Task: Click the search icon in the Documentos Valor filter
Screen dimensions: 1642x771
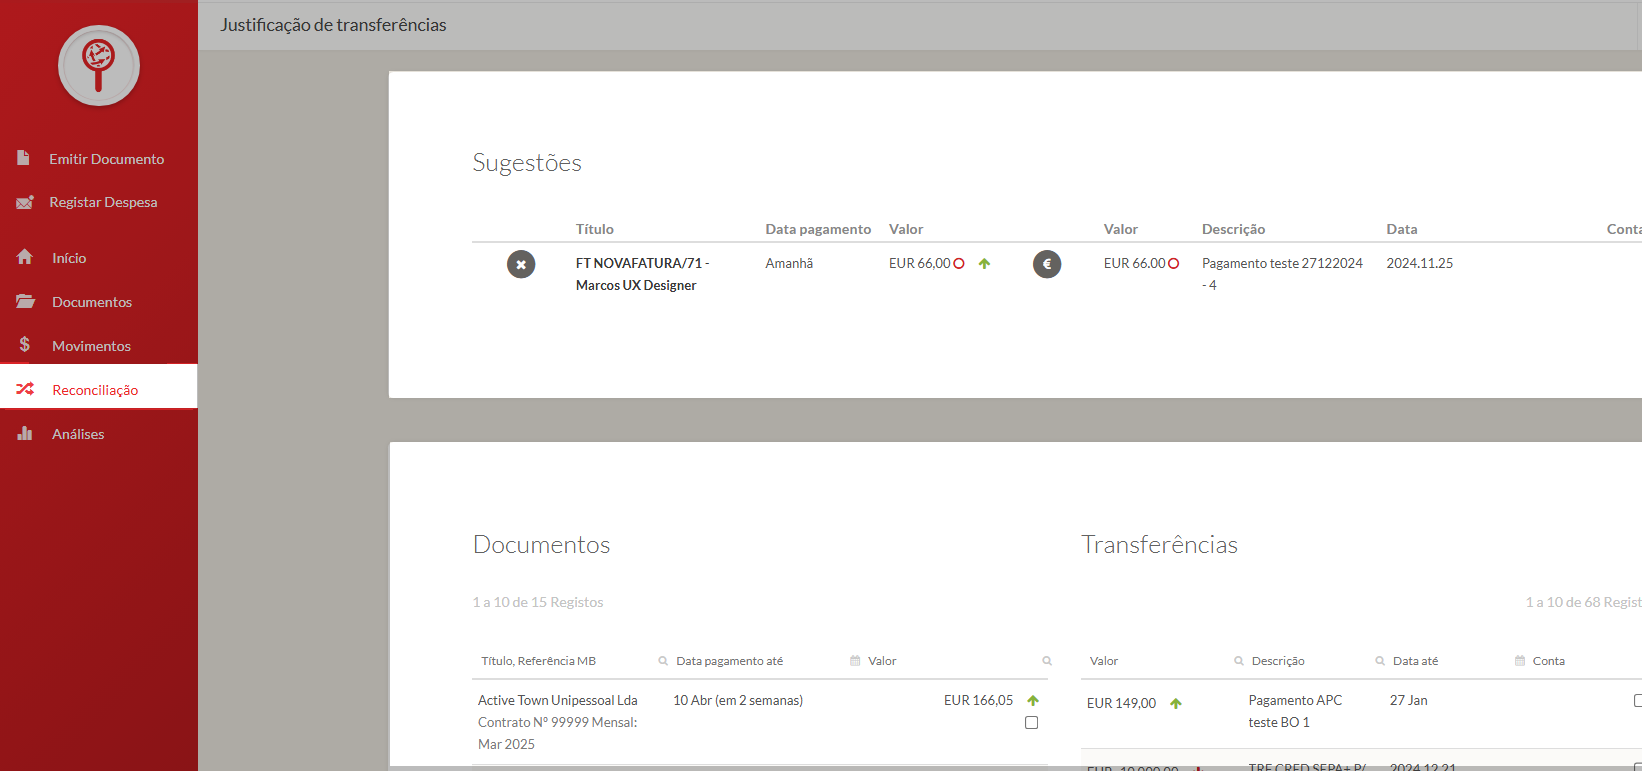Action: point(1047,661)
